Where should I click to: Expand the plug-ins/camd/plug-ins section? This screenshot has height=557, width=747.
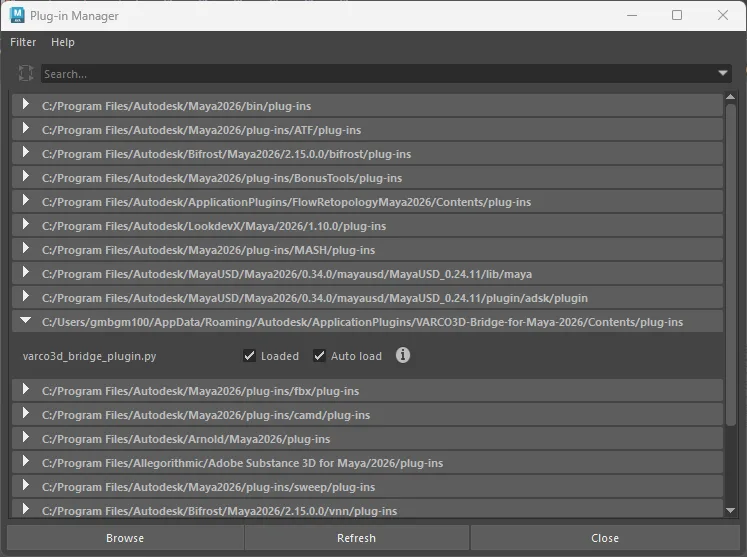[x=26, y=413]
